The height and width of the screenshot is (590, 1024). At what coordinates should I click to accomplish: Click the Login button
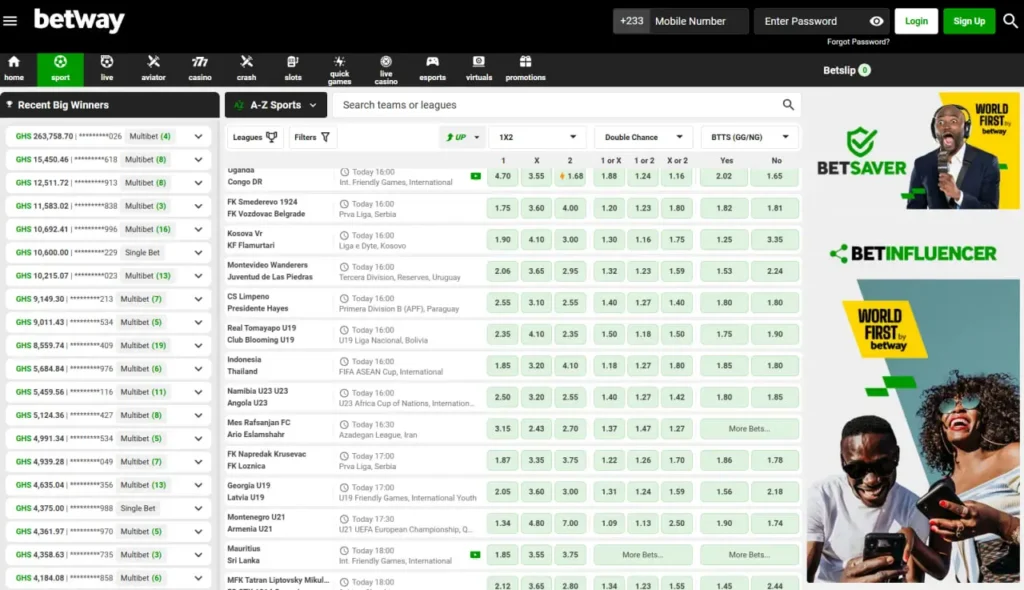coord(916,21)
